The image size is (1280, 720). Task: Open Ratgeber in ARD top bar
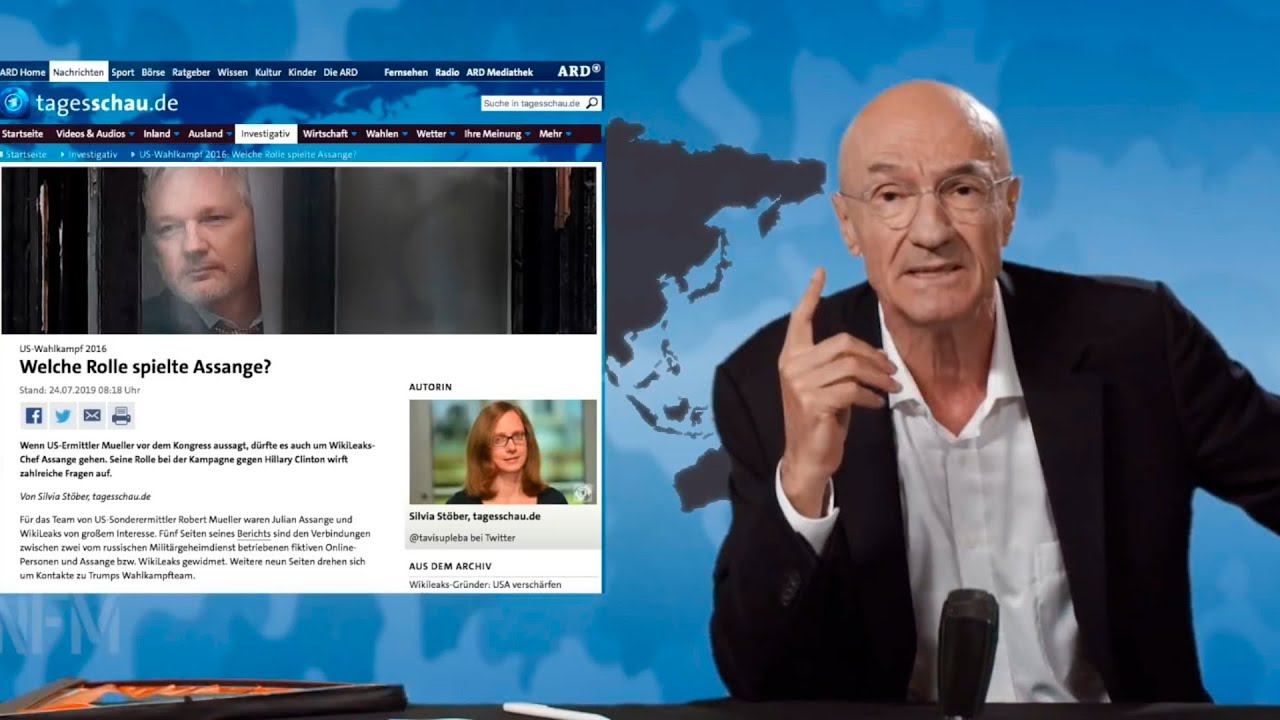(x=191, y=73)
